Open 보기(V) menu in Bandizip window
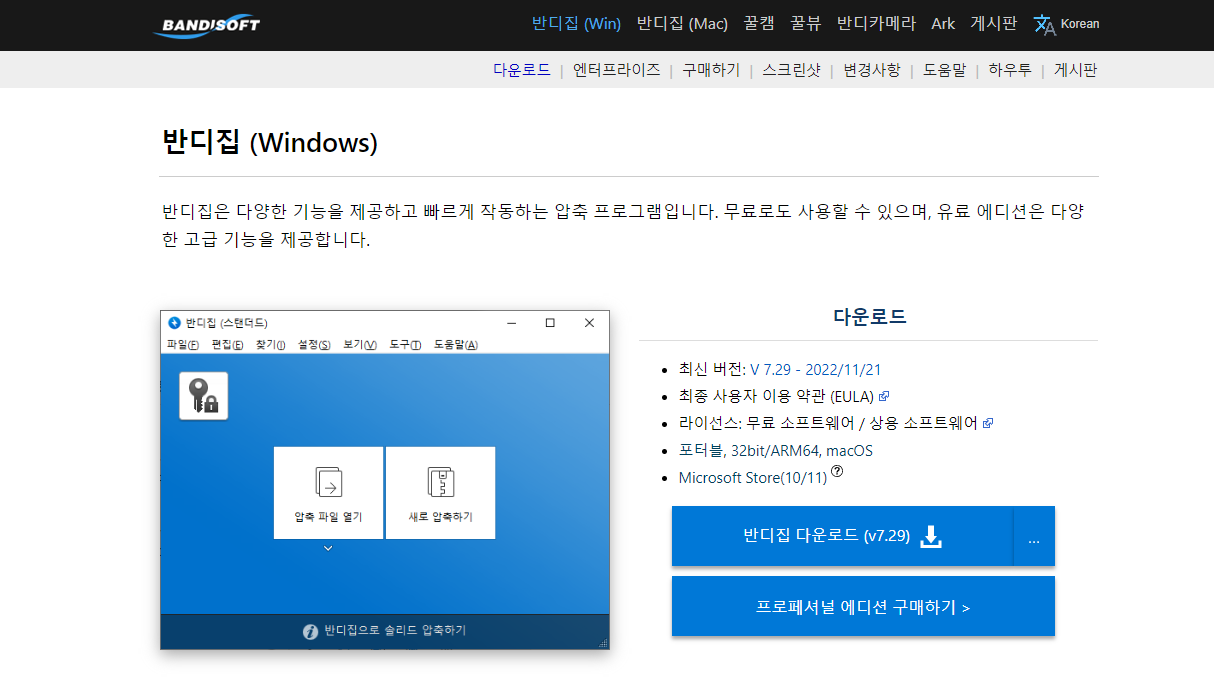Screen dimensions: 1214x692 click(x=360, y=344)
